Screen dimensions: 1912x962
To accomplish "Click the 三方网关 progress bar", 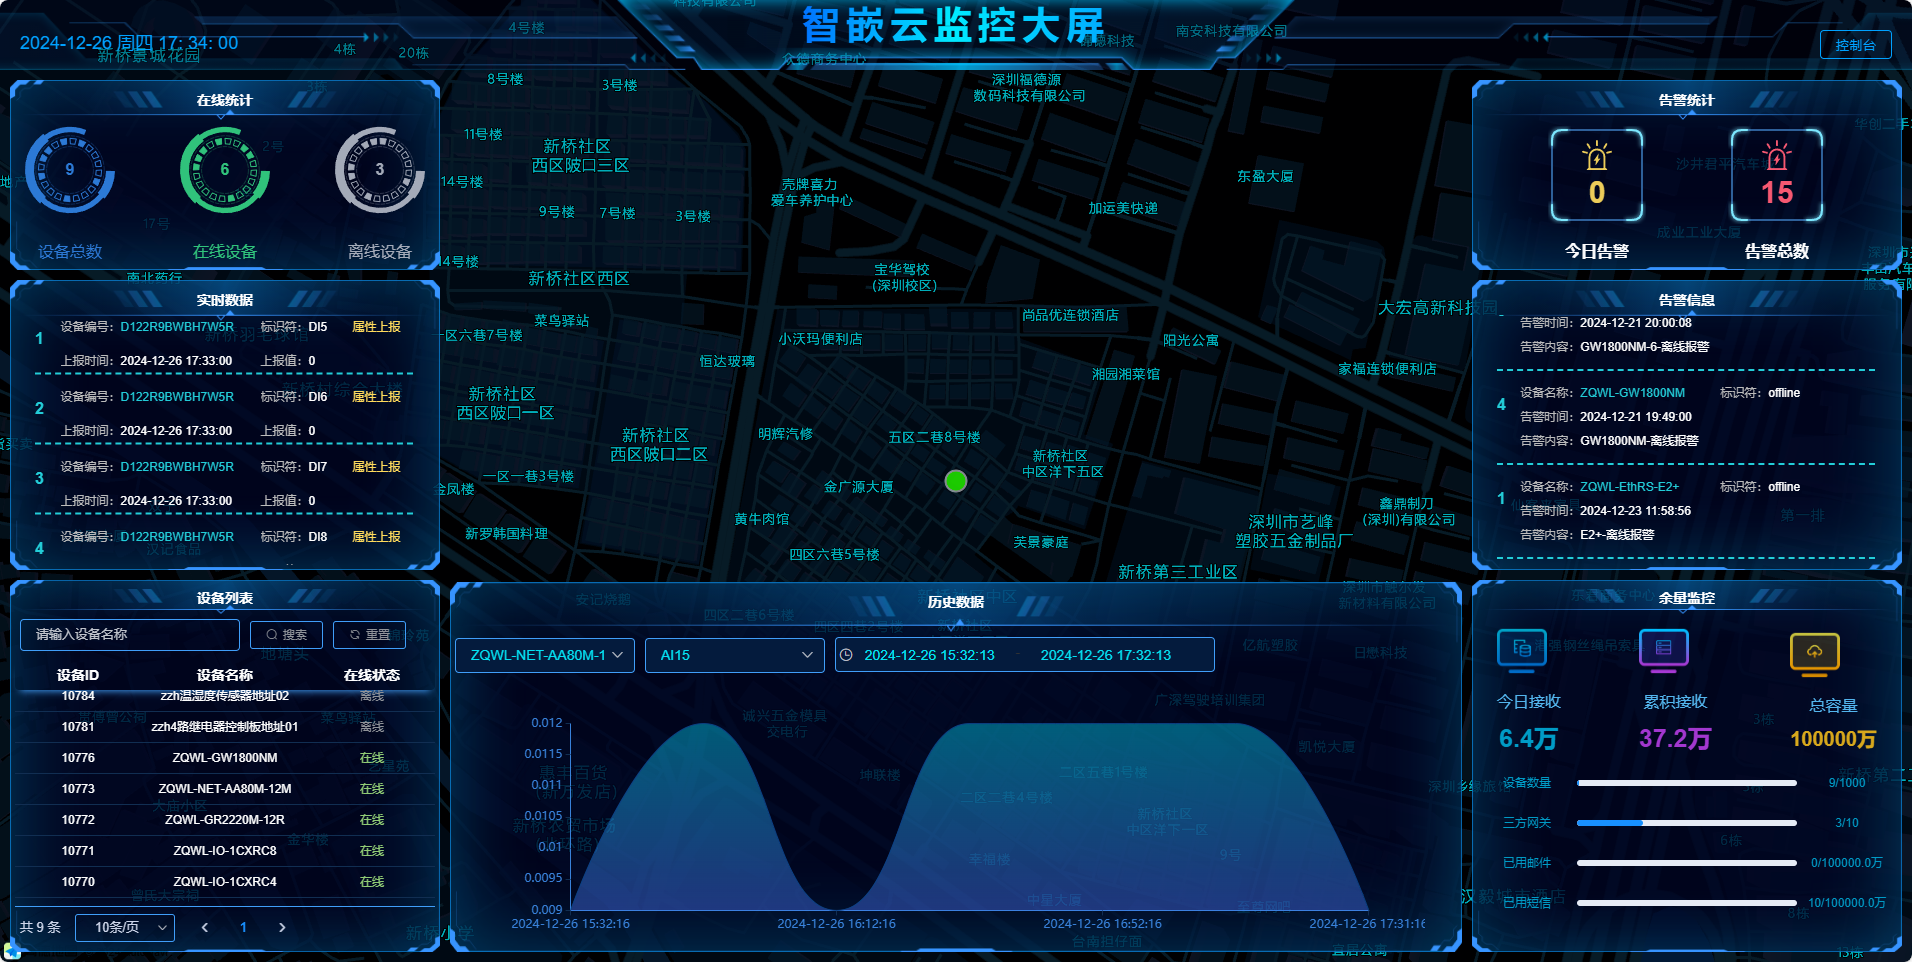I will click(1686, 823).
